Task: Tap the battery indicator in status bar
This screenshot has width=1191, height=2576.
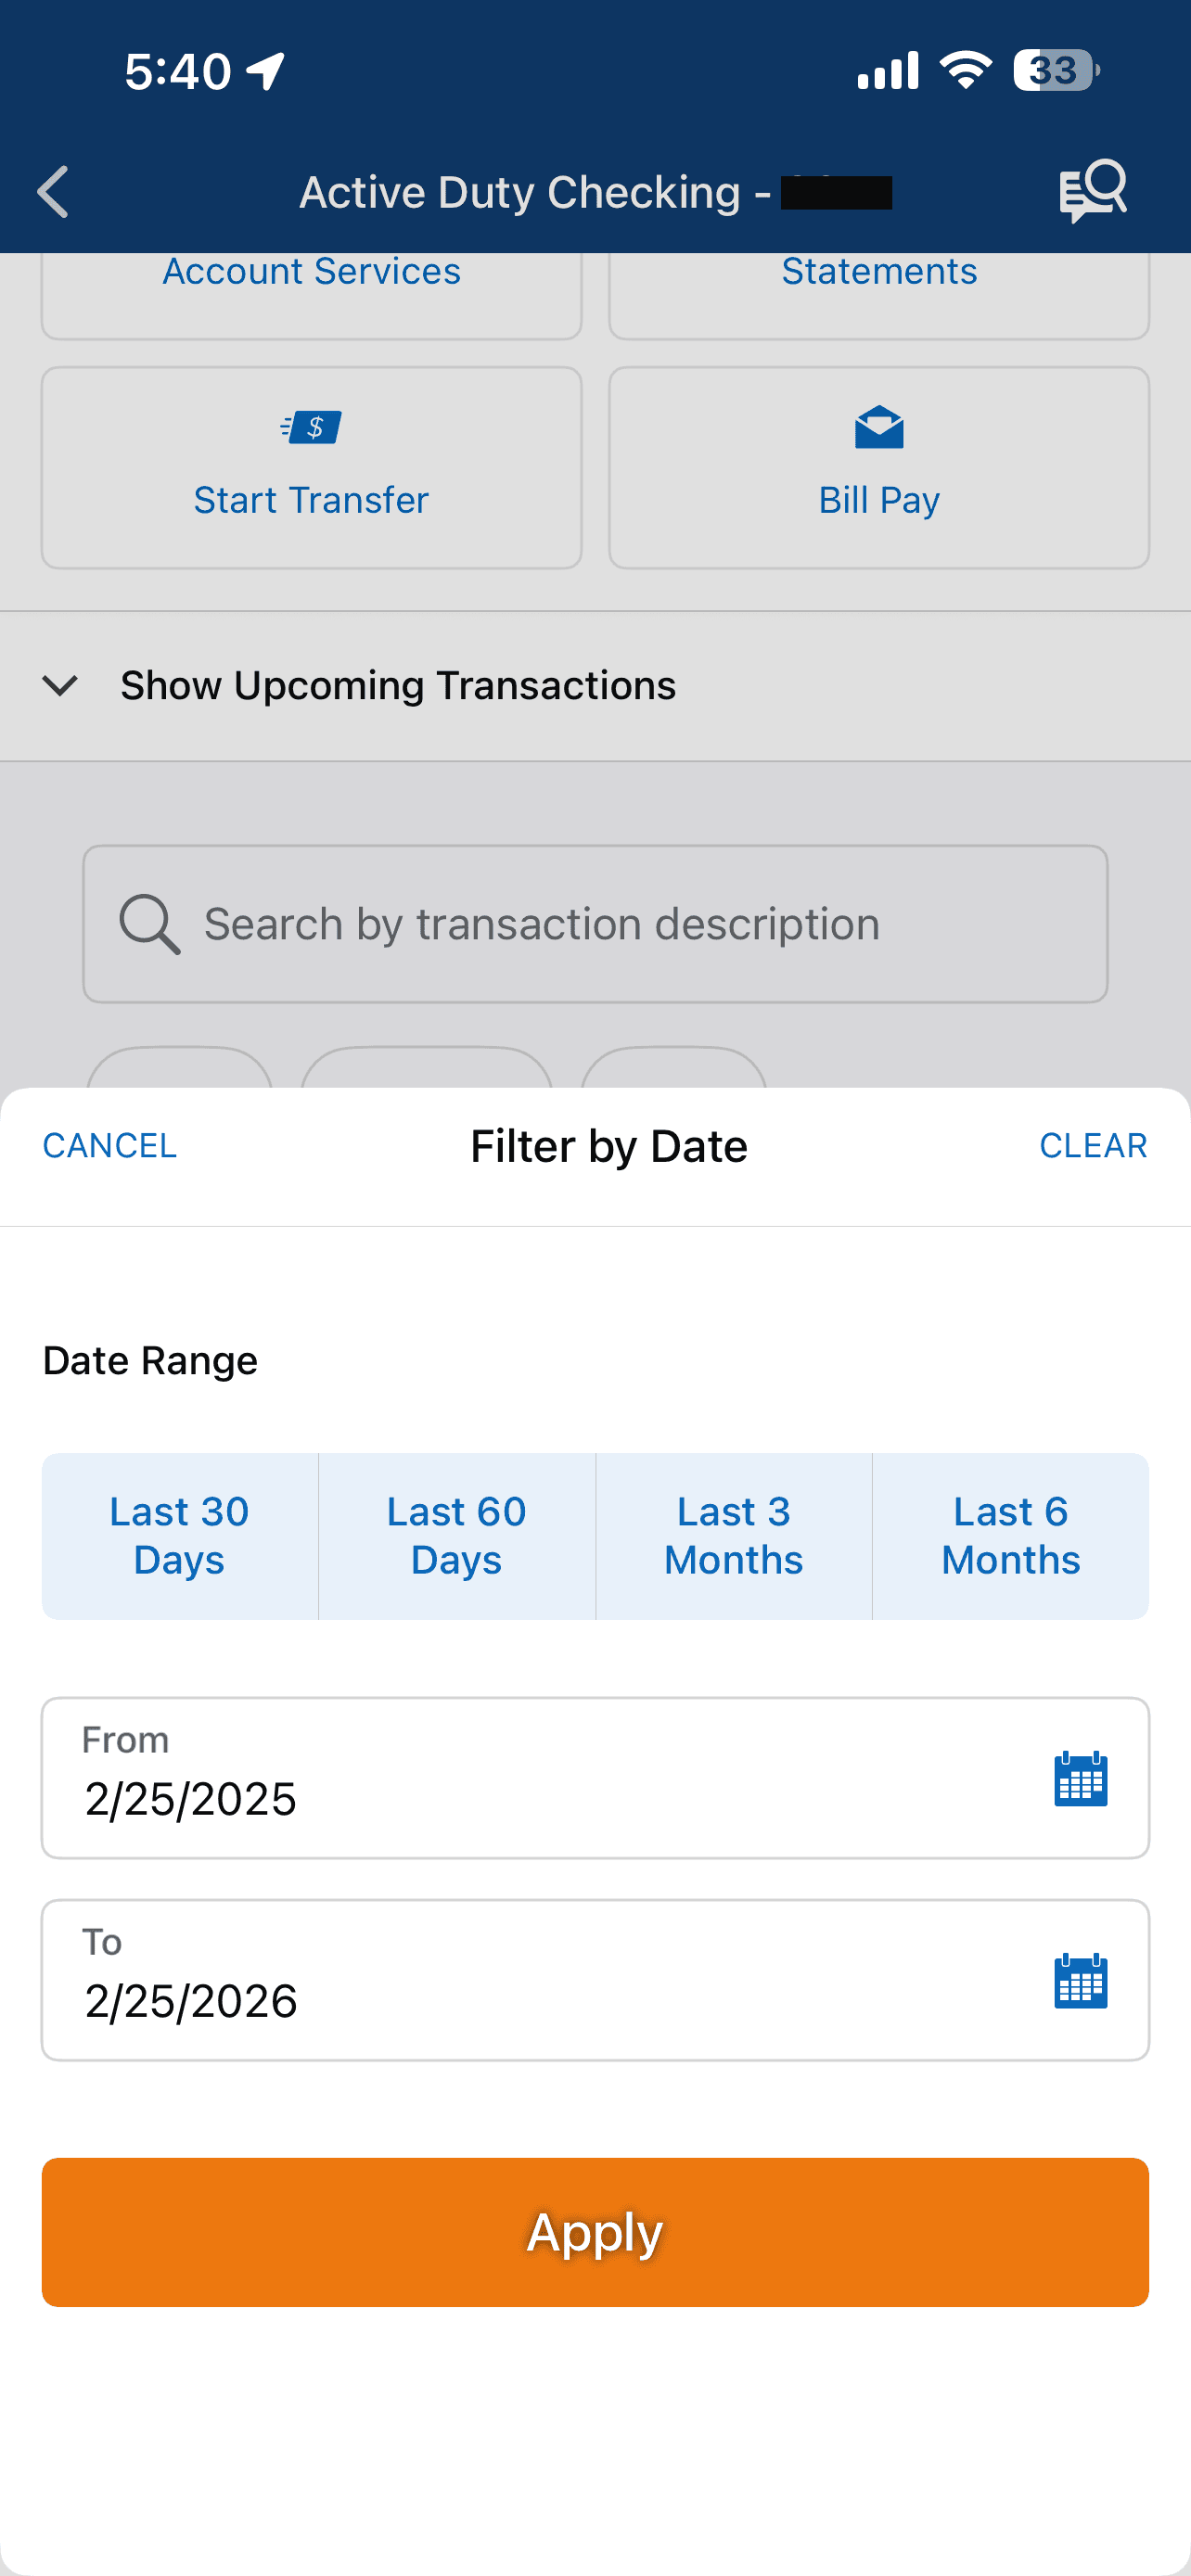Action: (1056, 71)
